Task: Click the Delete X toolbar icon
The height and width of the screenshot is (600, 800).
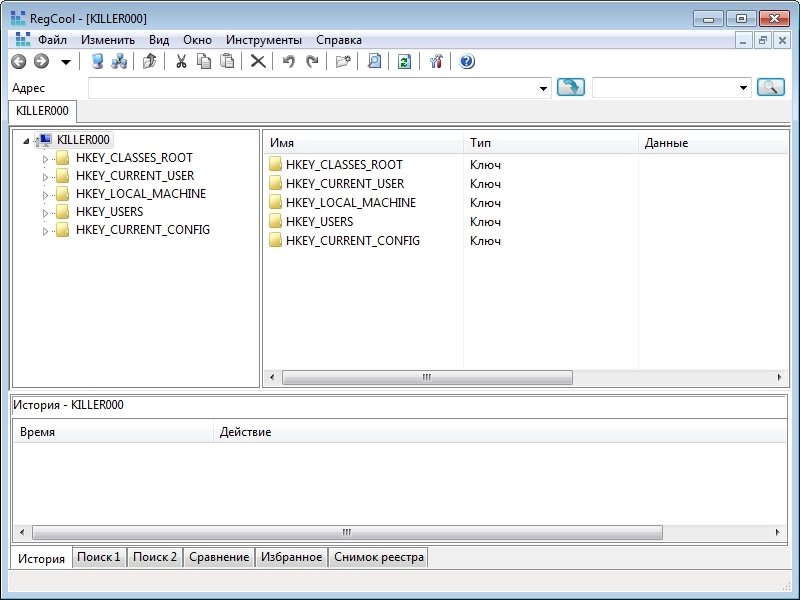Action: pos(258,62)
